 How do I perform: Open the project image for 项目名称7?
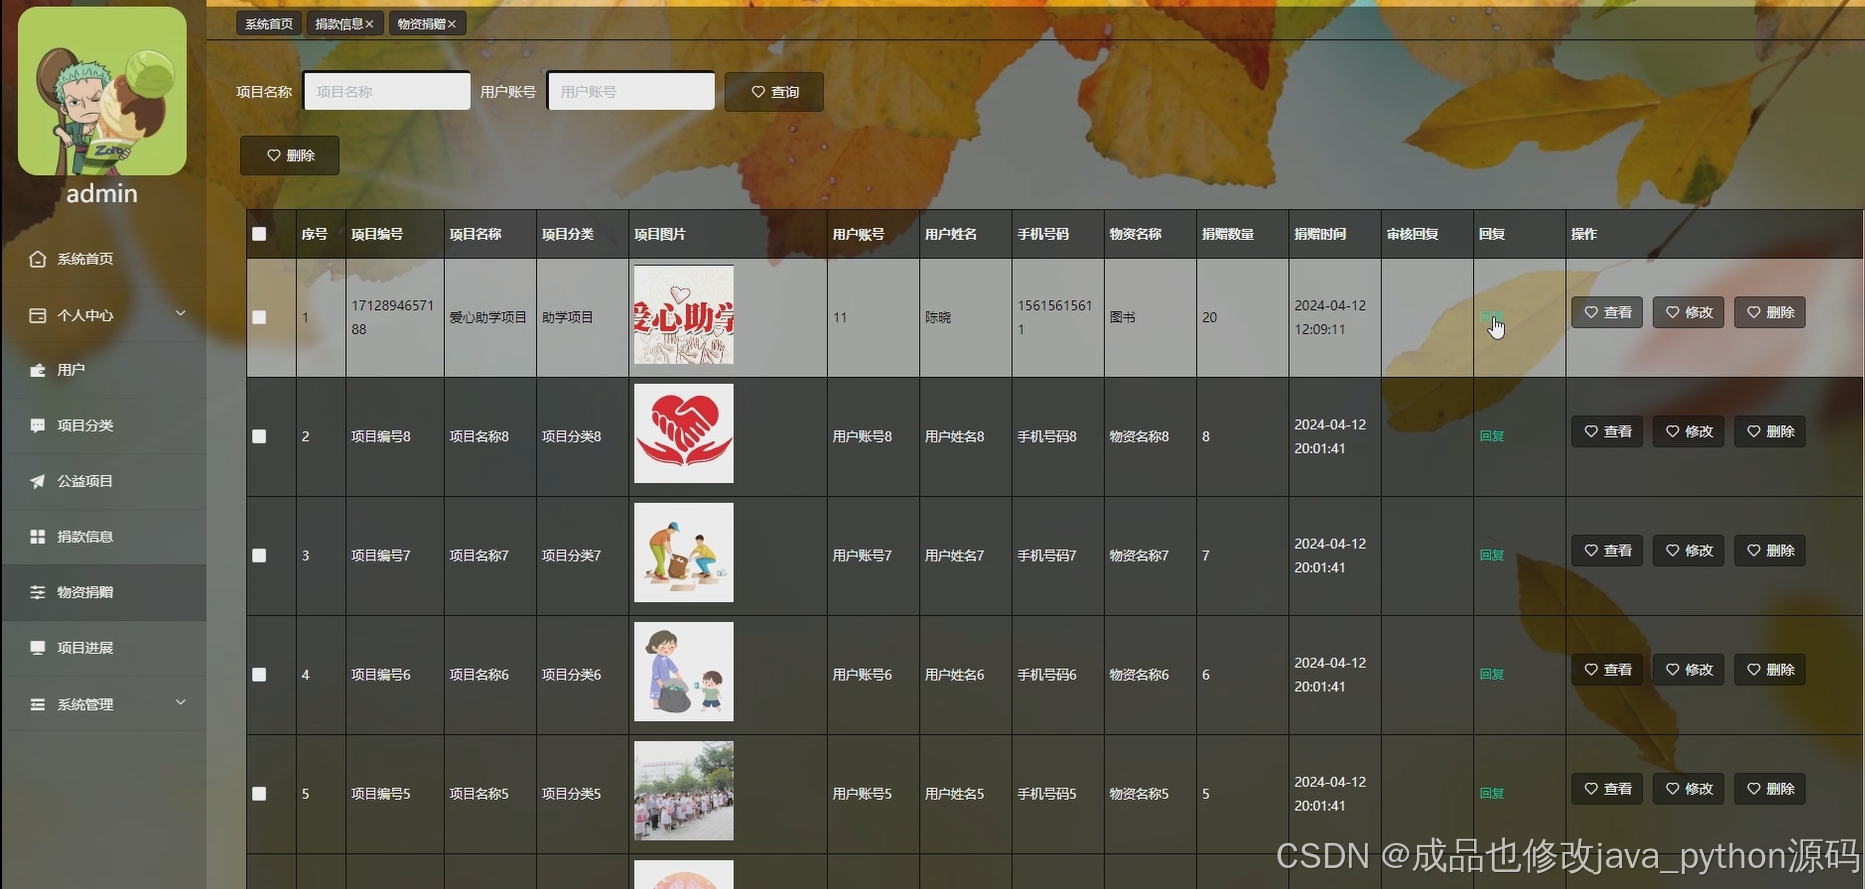[684, 552]
